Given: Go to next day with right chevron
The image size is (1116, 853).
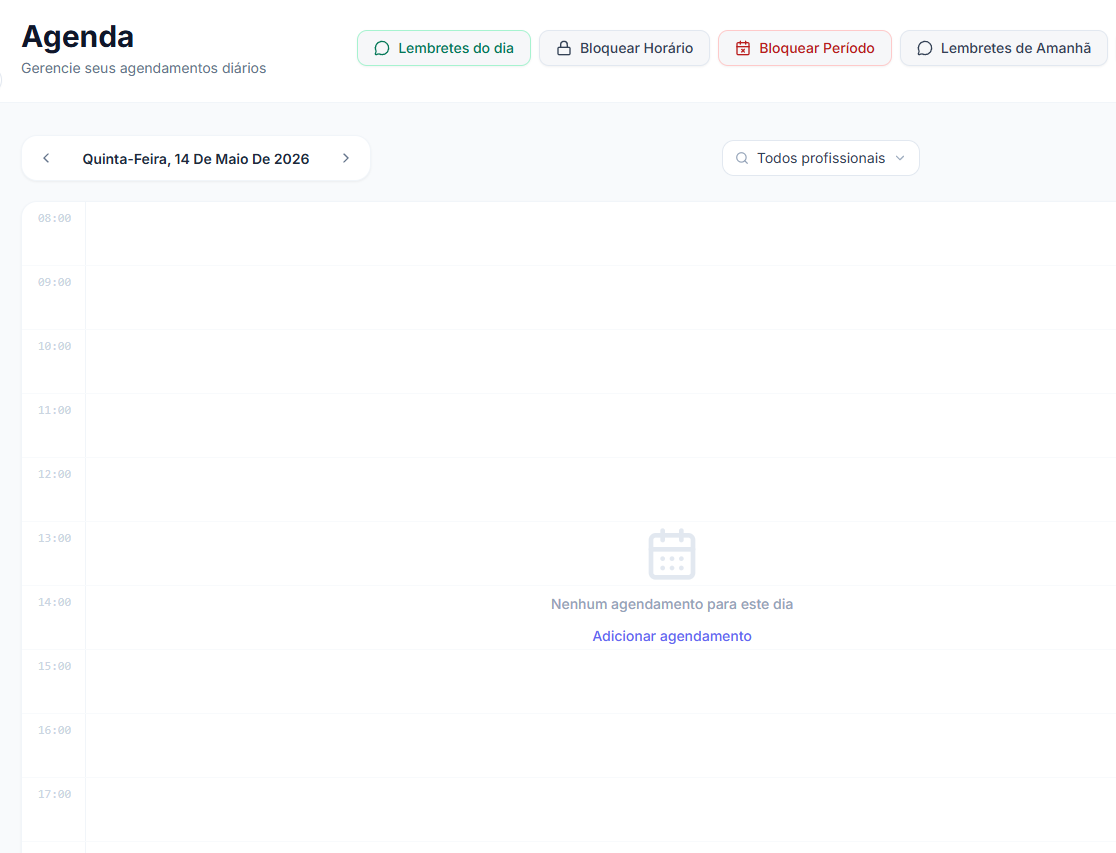Looking at the screenshot, I should [x=346, y=158].
